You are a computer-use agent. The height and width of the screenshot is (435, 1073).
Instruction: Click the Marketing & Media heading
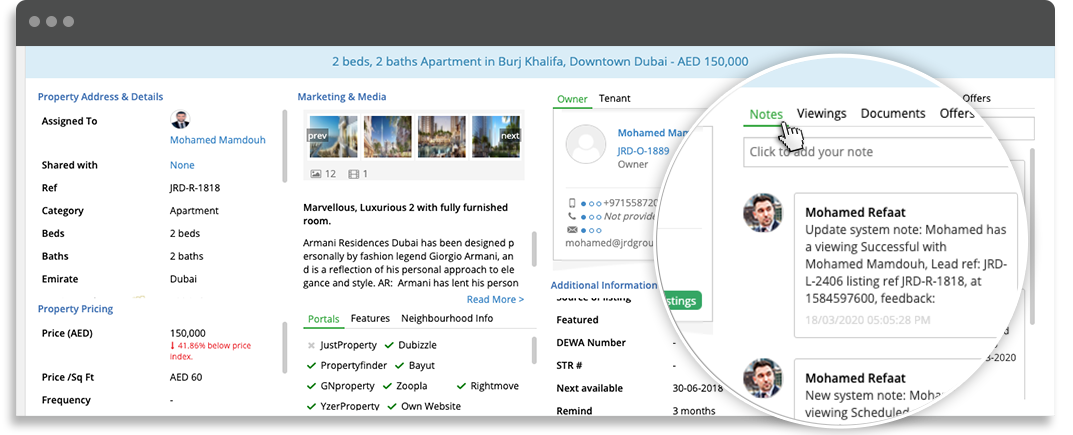(x=342, y=97)
